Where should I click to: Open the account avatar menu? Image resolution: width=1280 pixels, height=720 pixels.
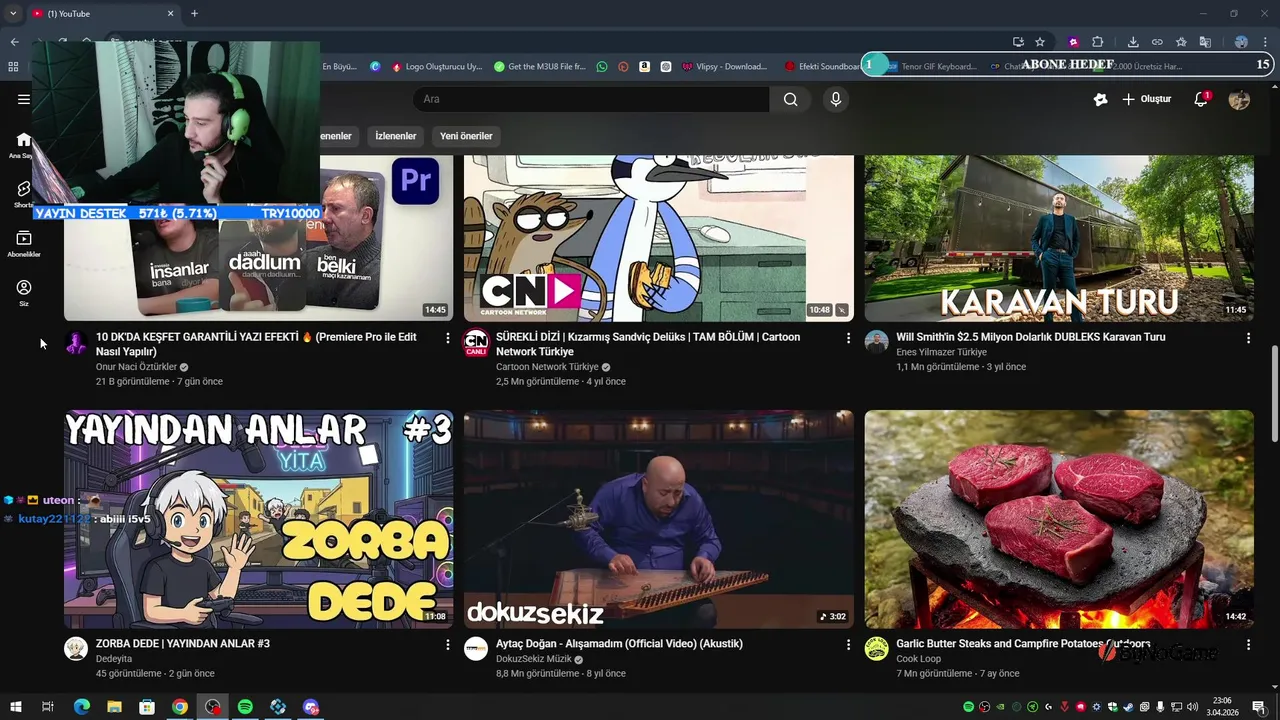click(1239, 99)
